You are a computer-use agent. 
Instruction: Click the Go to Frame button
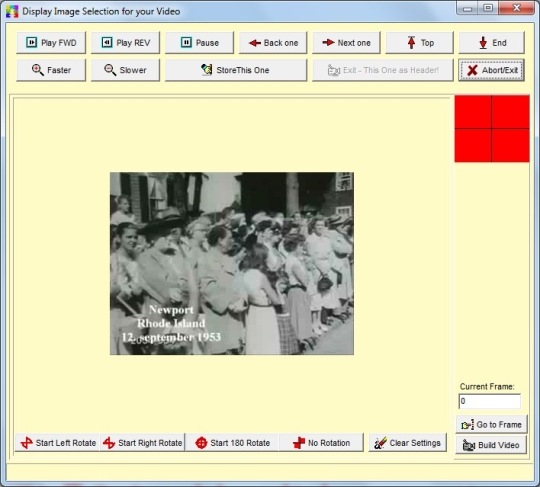coord(491,425)
